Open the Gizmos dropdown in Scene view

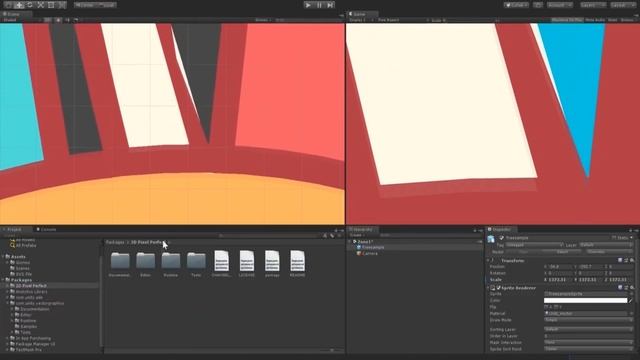pyautogui.click(x=263, y=20)
